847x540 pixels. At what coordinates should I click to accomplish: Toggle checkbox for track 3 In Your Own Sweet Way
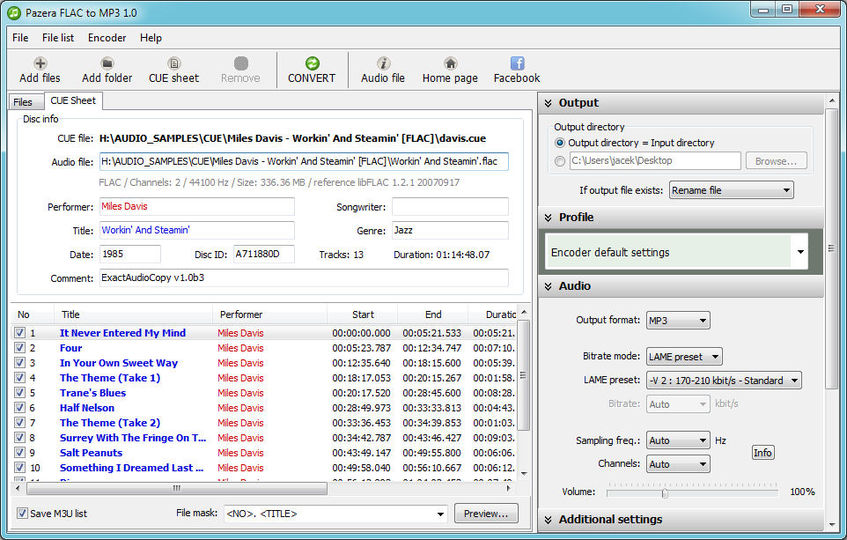click(20, 363)
